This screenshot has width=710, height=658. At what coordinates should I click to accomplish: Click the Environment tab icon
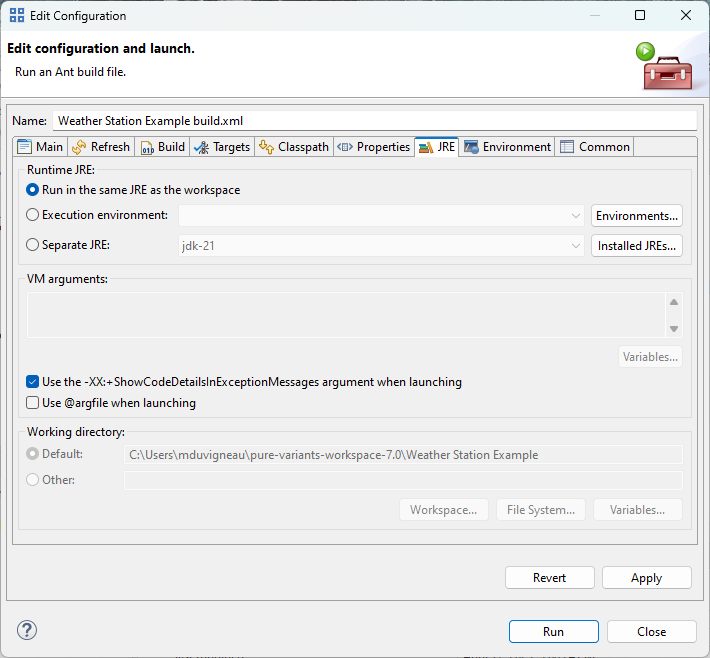[471, 147]
